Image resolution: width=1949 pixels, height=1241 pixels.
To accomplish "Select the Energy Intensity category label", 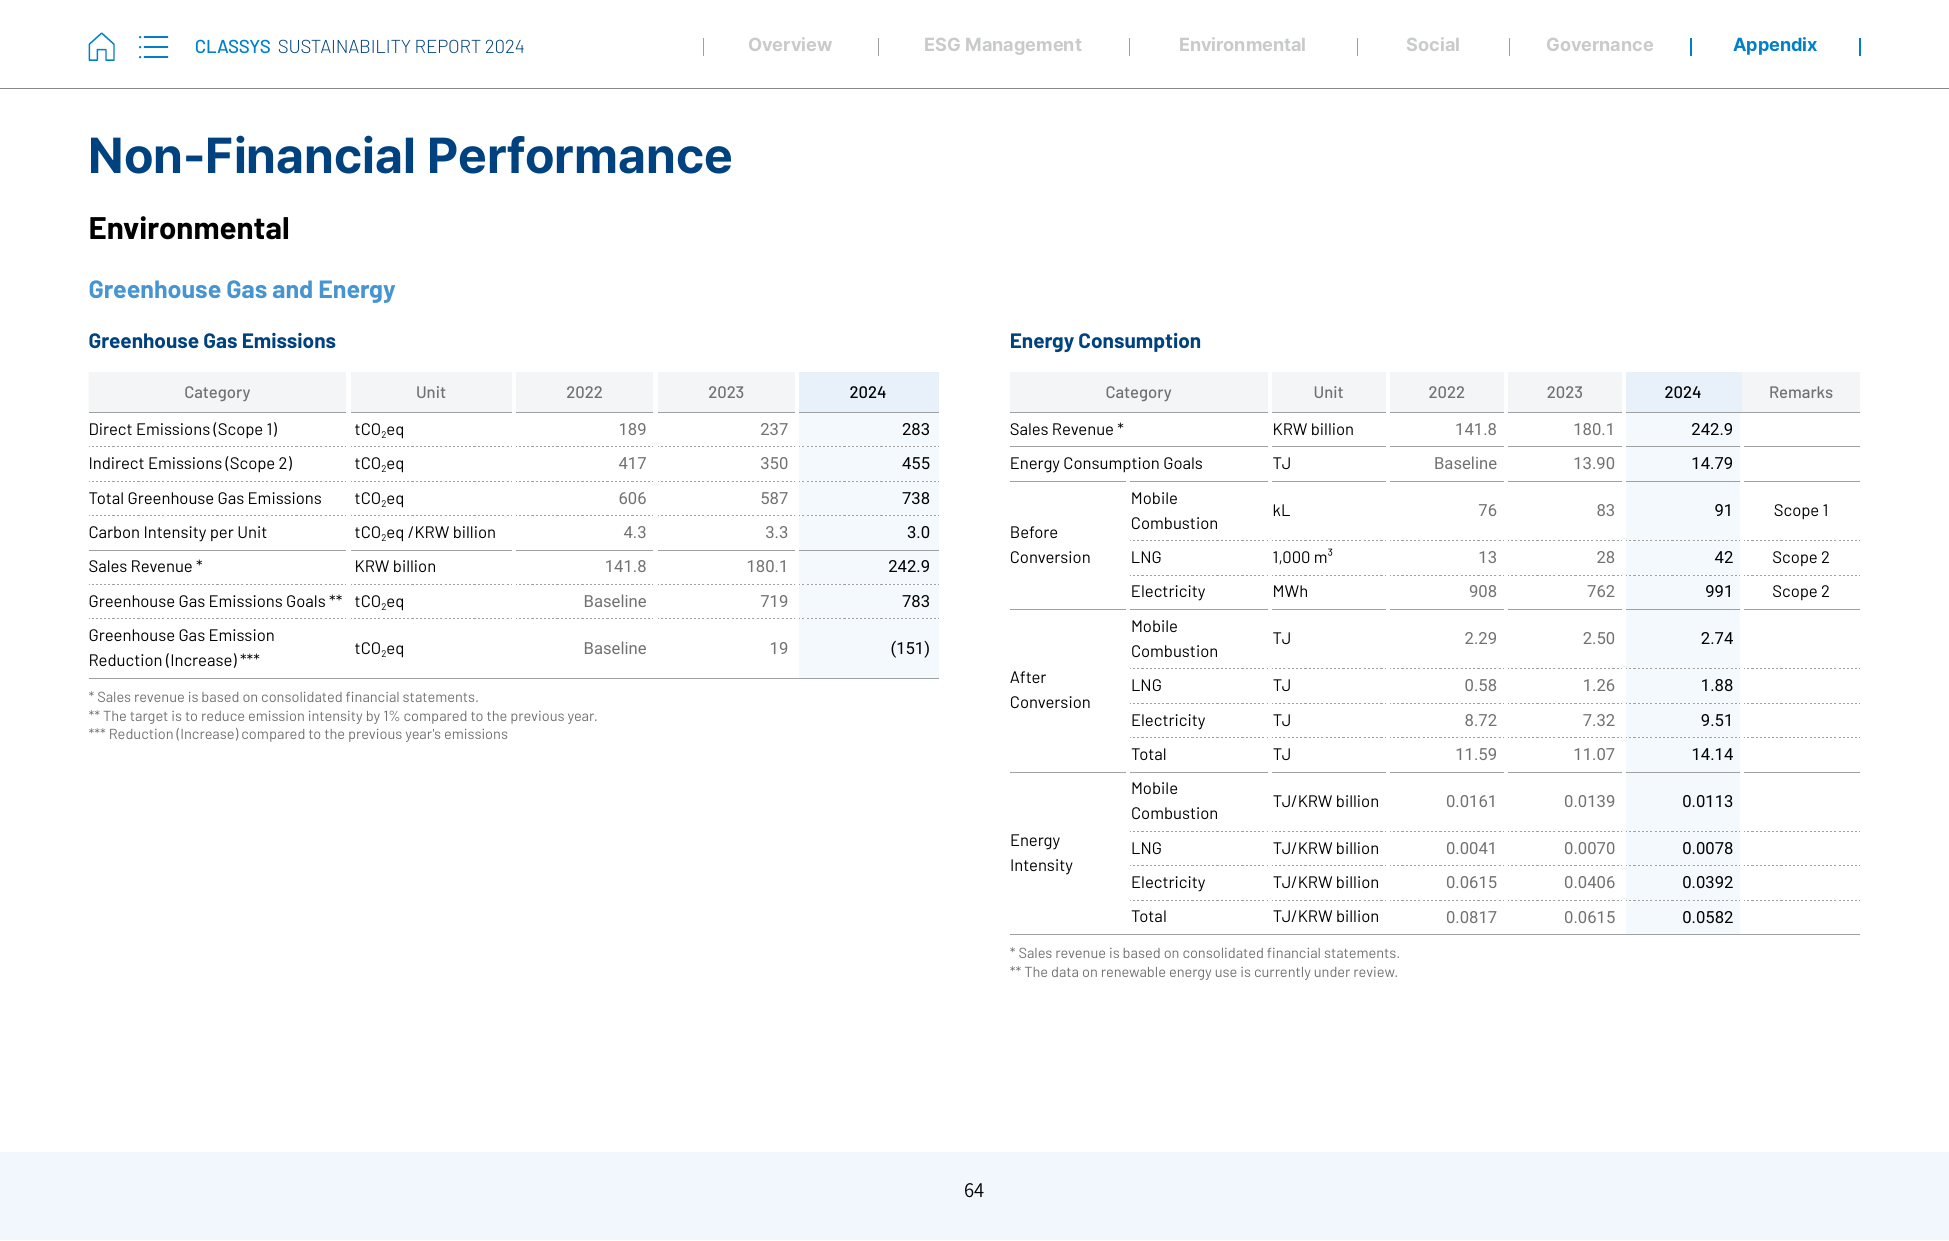I will [x=1041, y=853].
